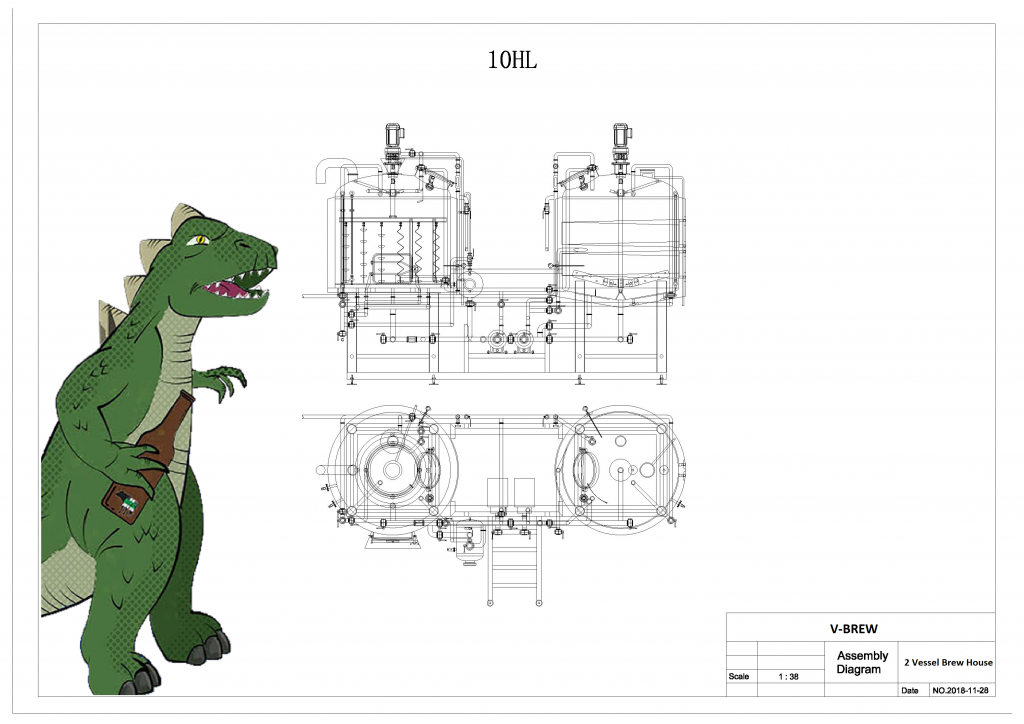Click the beer bottle label

tap(129, 503)
